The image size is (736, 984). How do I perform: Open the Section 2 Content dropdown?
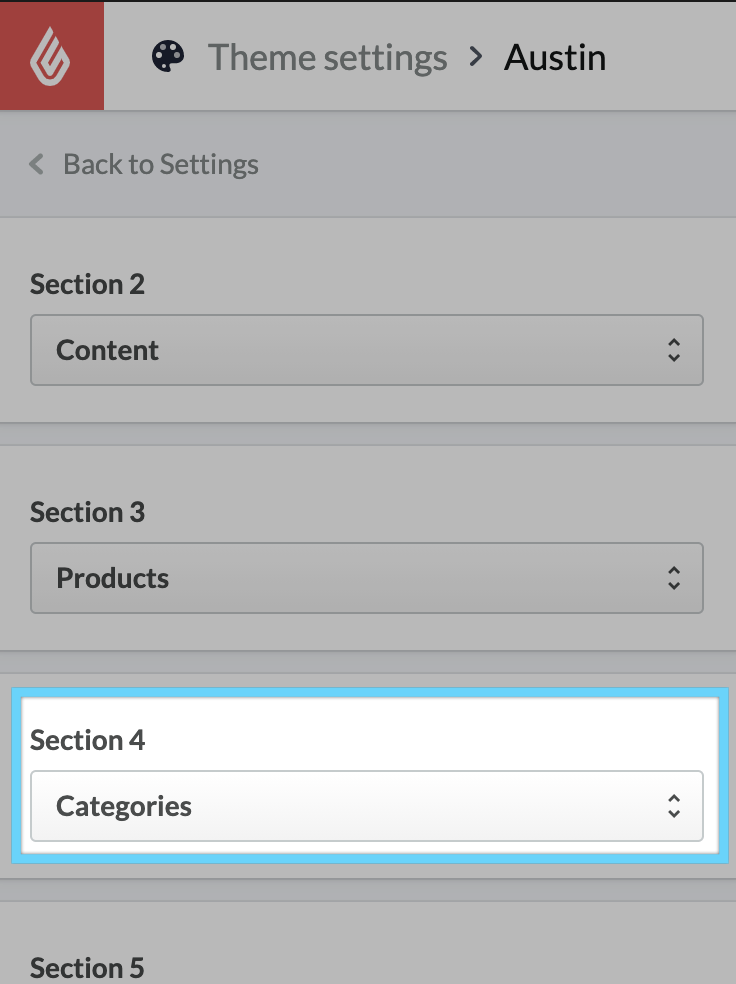[x=367, y=350]
